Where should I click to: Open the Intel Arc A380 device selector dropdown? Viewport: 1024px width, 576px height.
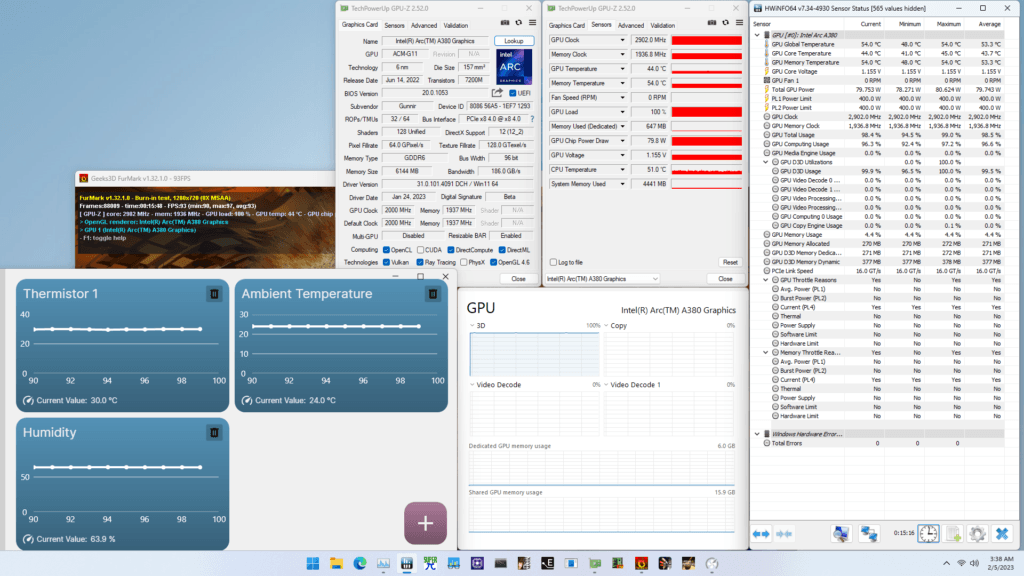(602, 279)
